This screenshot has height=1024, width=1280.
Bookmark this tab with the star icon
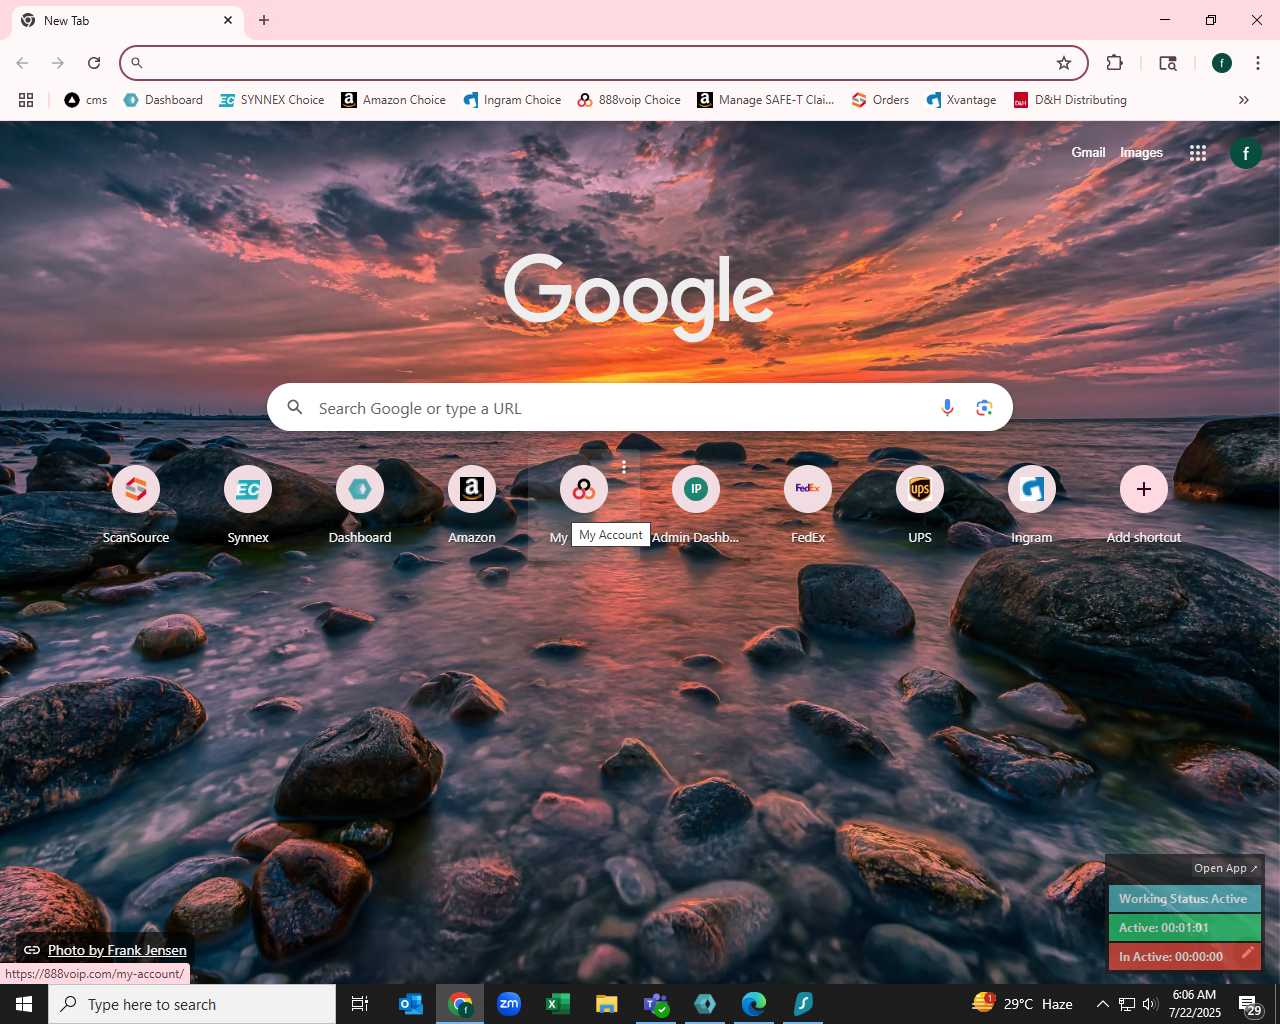click(1064, 63)
